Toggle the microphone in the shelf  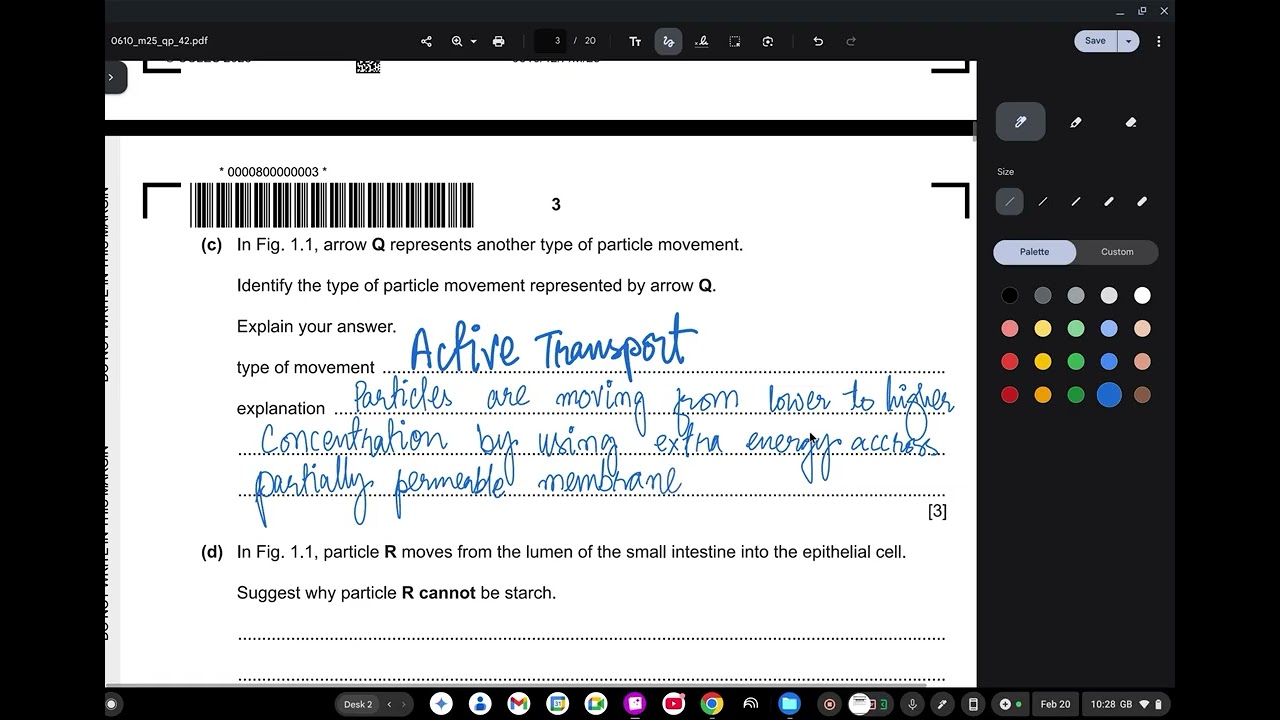pyautogui.click(x=912, y=704)
